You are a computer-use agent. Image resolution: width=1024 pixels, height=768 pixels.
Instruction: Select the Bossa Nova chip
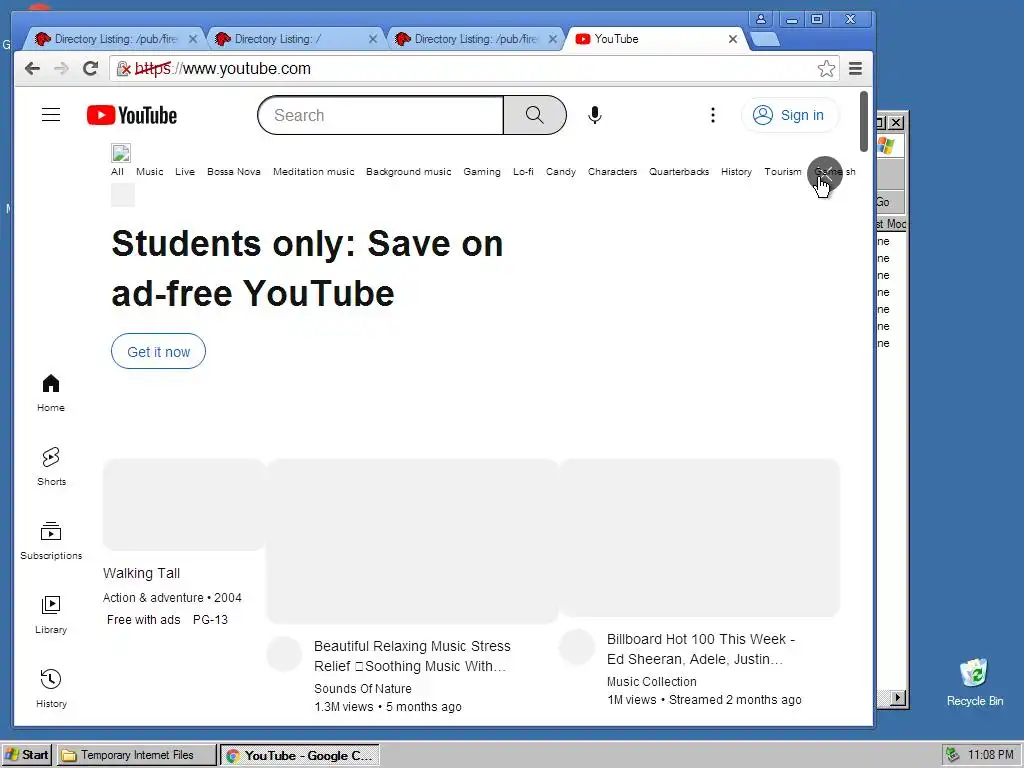click(x=234, y=172)
